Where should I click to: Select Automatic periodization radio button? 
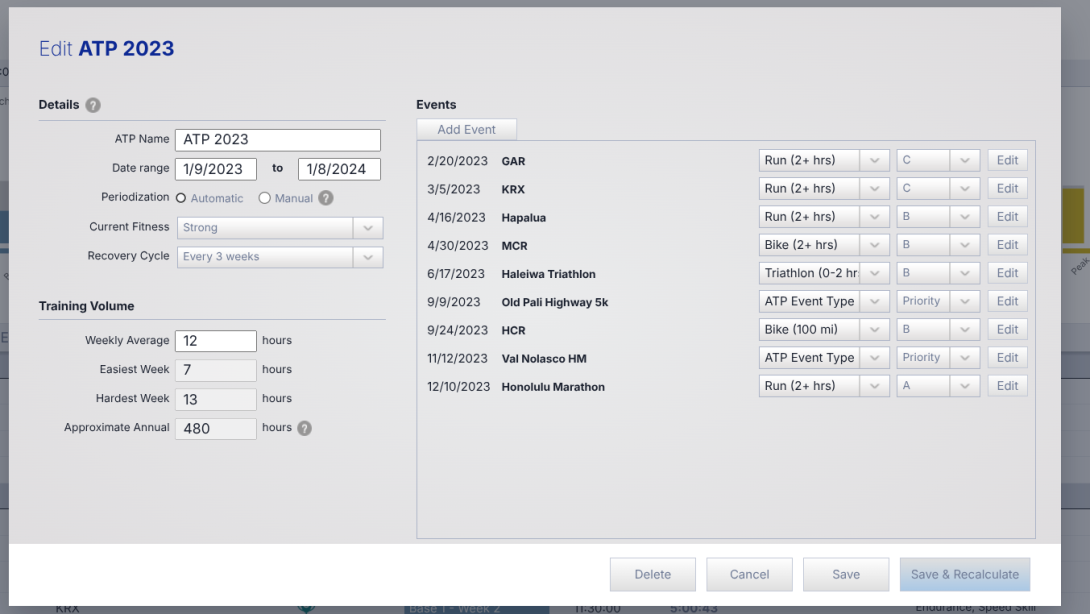click(x=181, y=198)
